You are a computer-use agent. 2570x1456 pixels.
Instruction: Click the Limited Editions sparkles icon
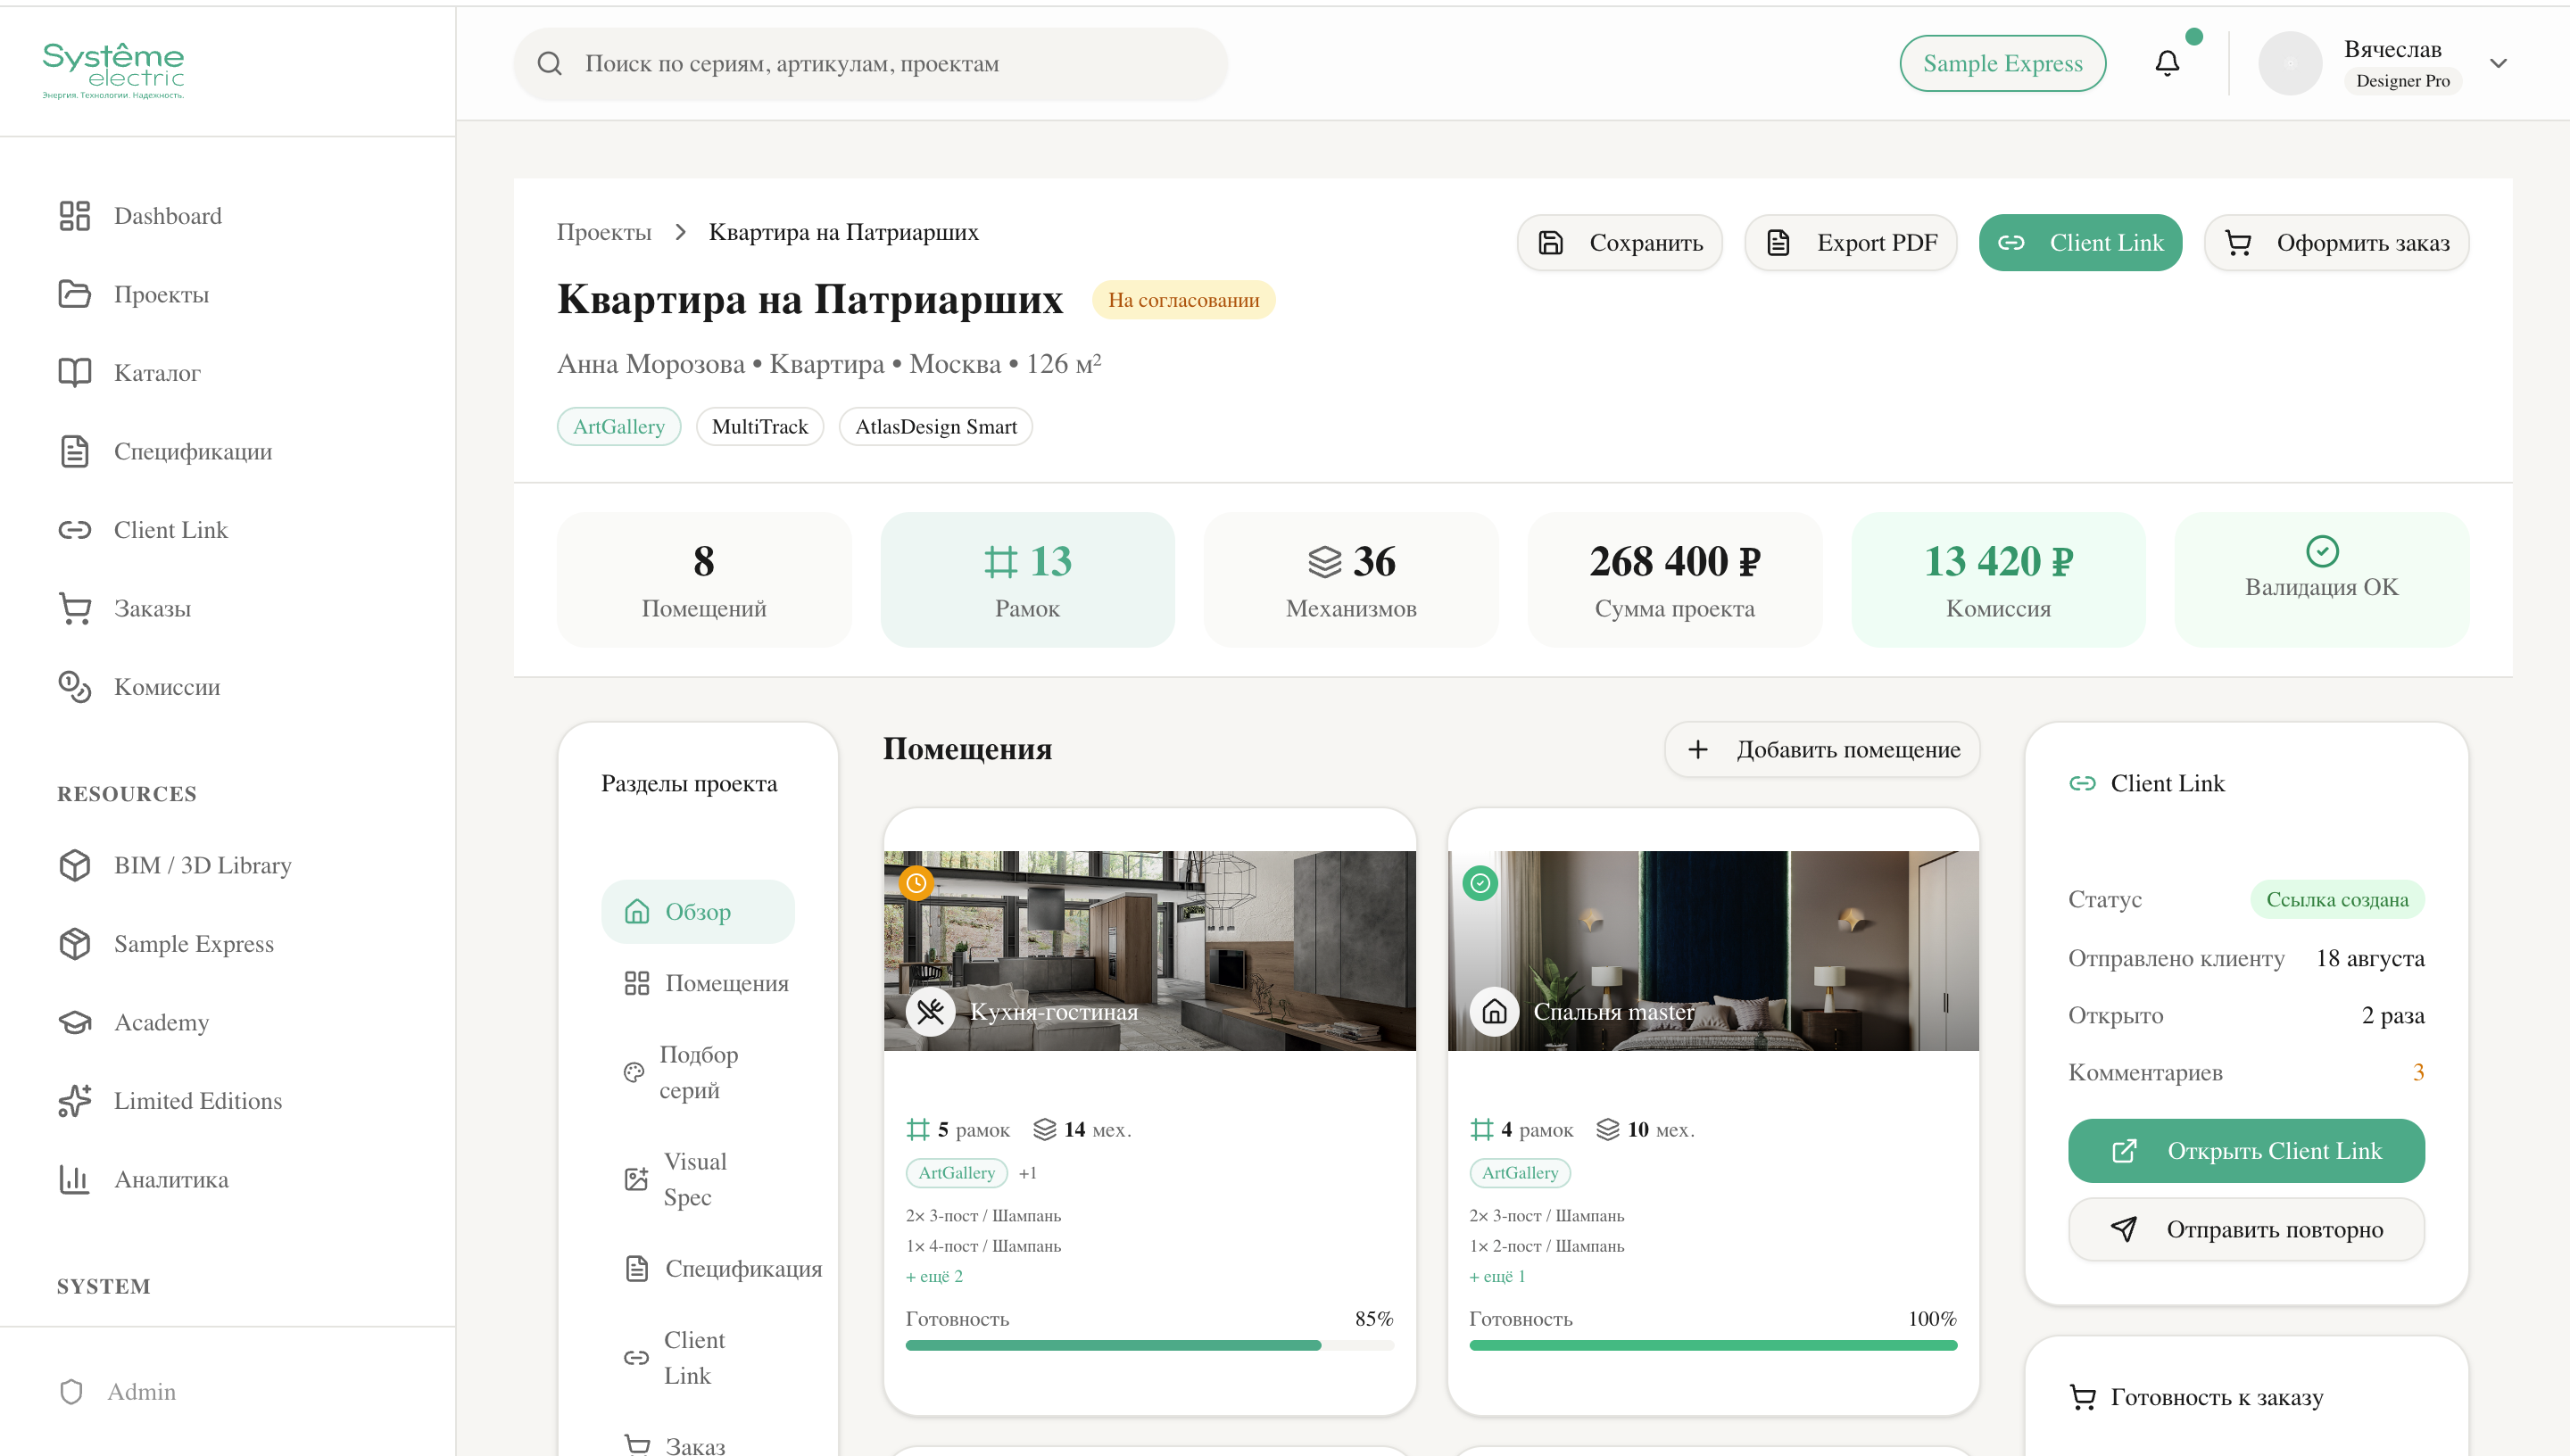pos(74,1101)
